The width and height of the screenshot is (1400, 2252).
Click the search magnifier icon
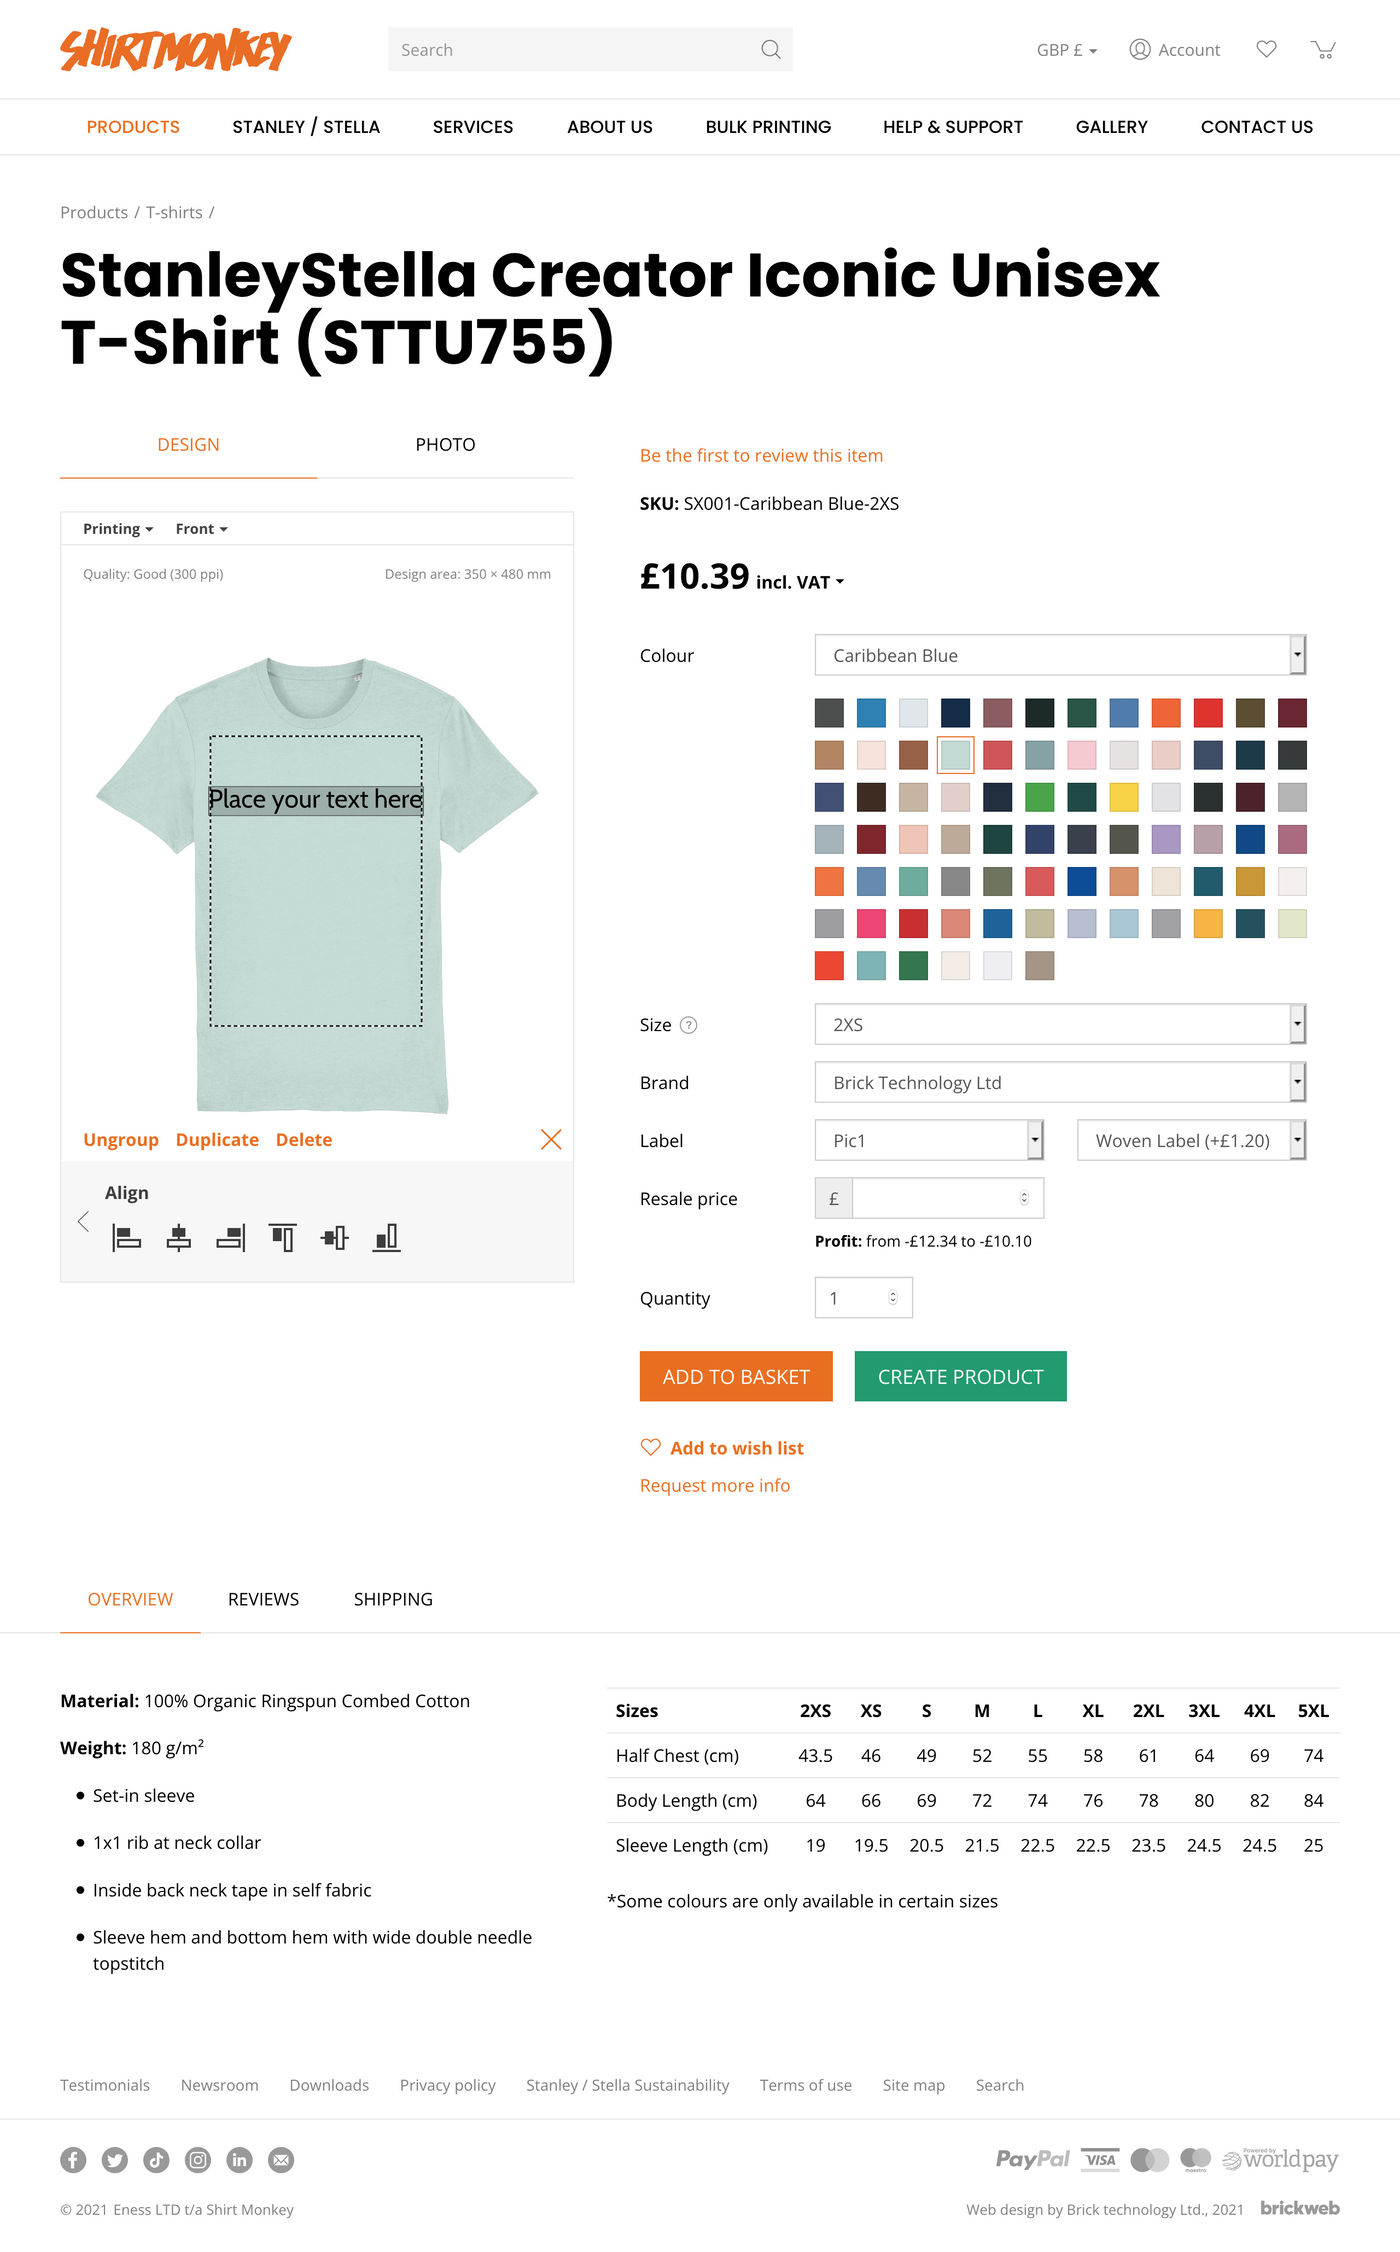point(770,50)
